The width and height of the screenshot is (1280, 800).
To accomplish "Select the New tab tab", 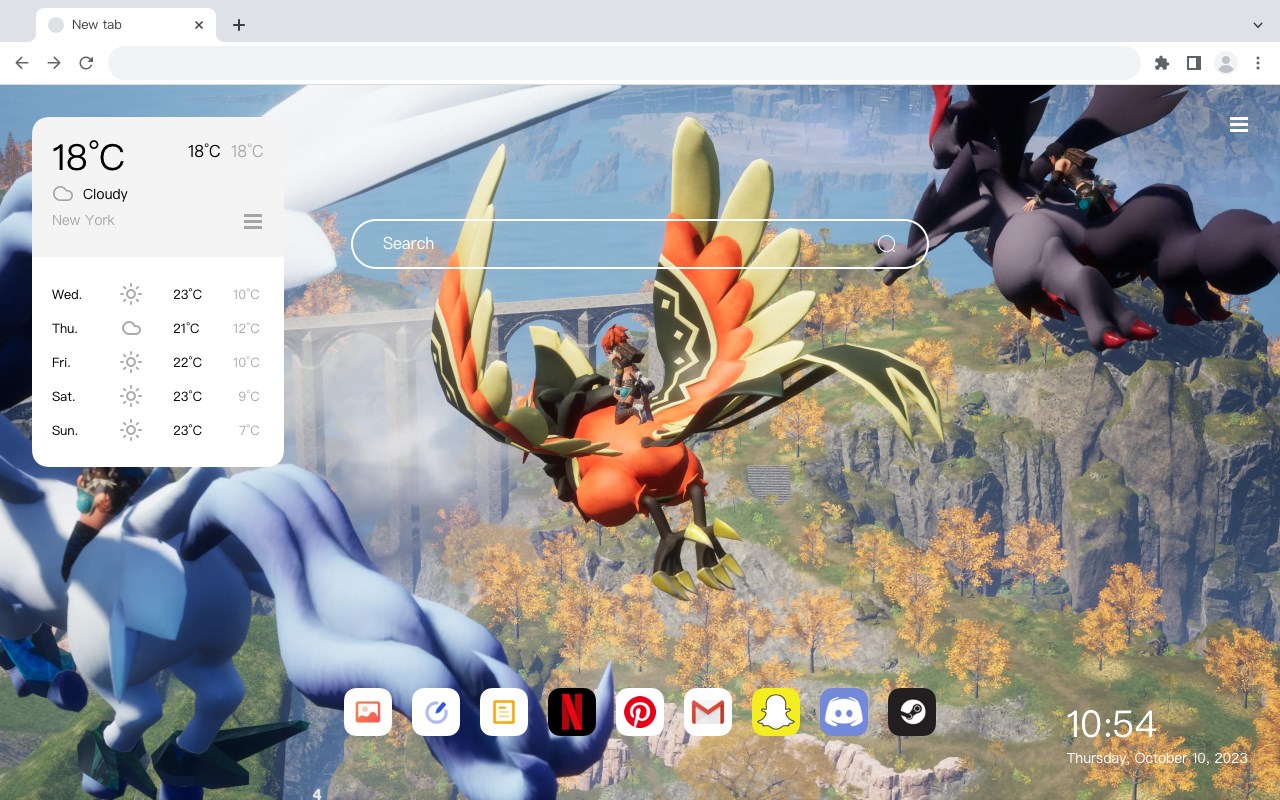I will tap(126, 25).
